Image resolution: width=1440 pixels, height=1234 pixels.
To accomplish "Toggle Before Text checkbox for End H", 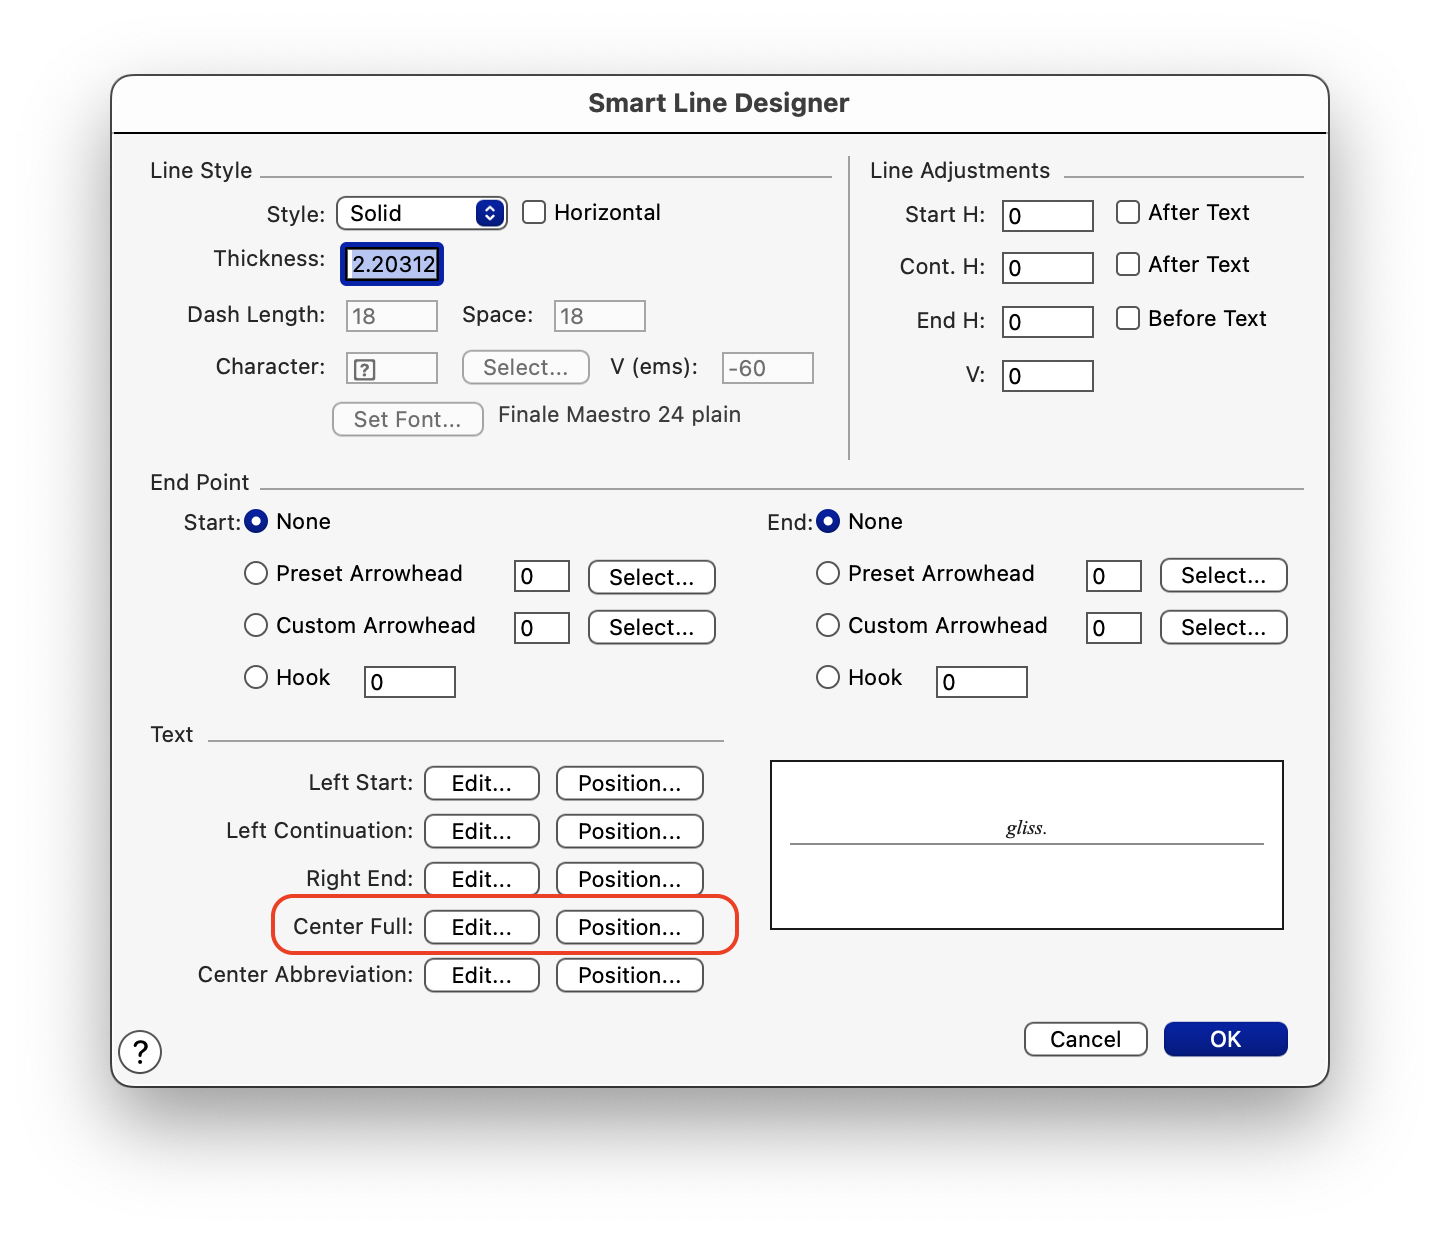I will pos(1128,318).
